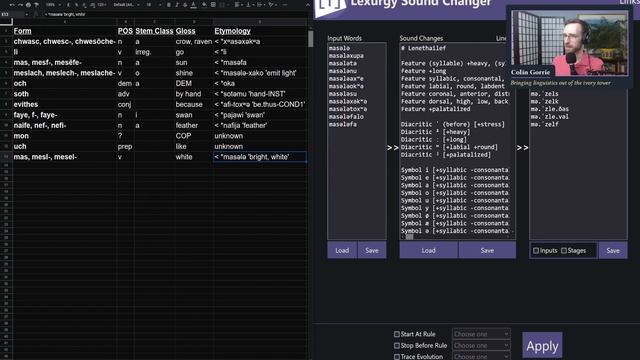Click the font size field

coord(149,5)
